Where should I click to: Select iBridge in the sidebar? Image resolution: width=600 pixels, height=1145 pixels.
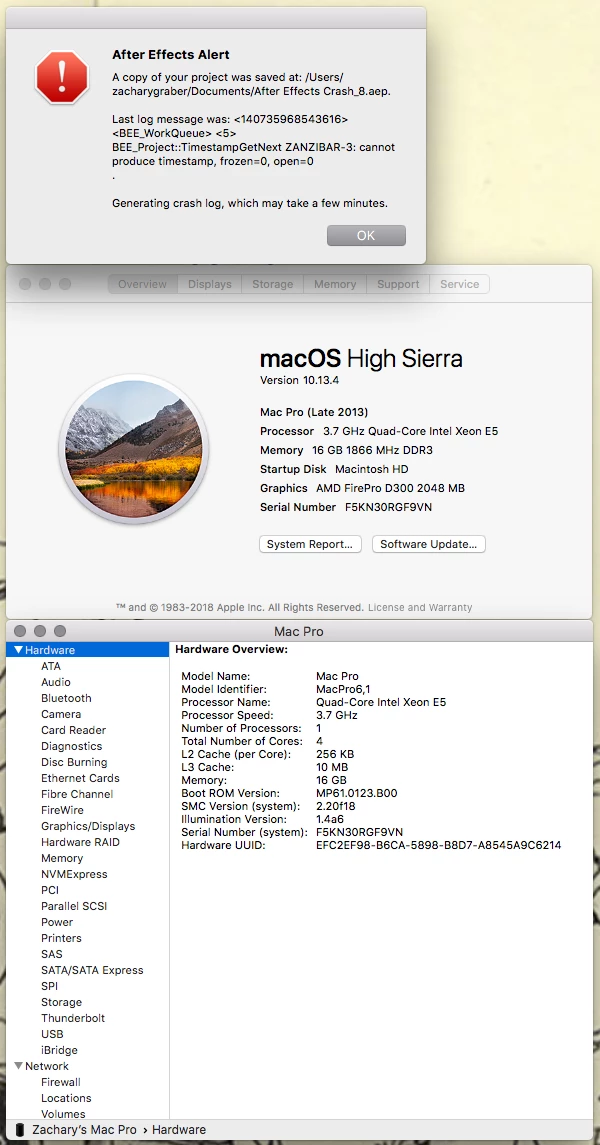59,1050
